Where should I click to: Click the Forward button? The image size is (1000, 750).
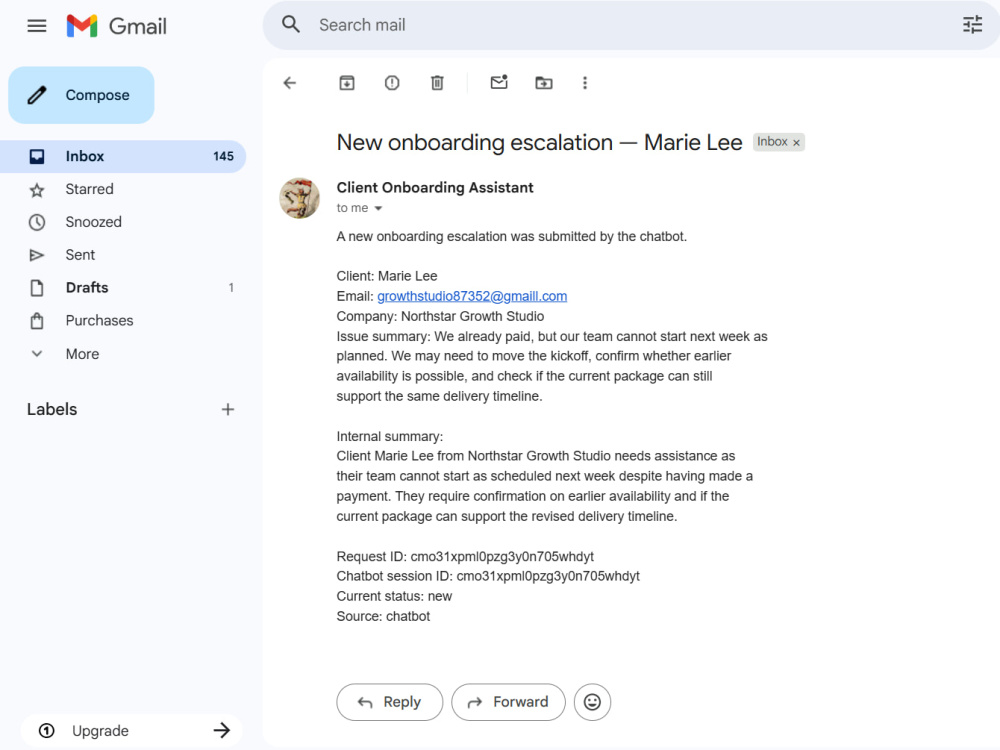click(x=508, y=702)
